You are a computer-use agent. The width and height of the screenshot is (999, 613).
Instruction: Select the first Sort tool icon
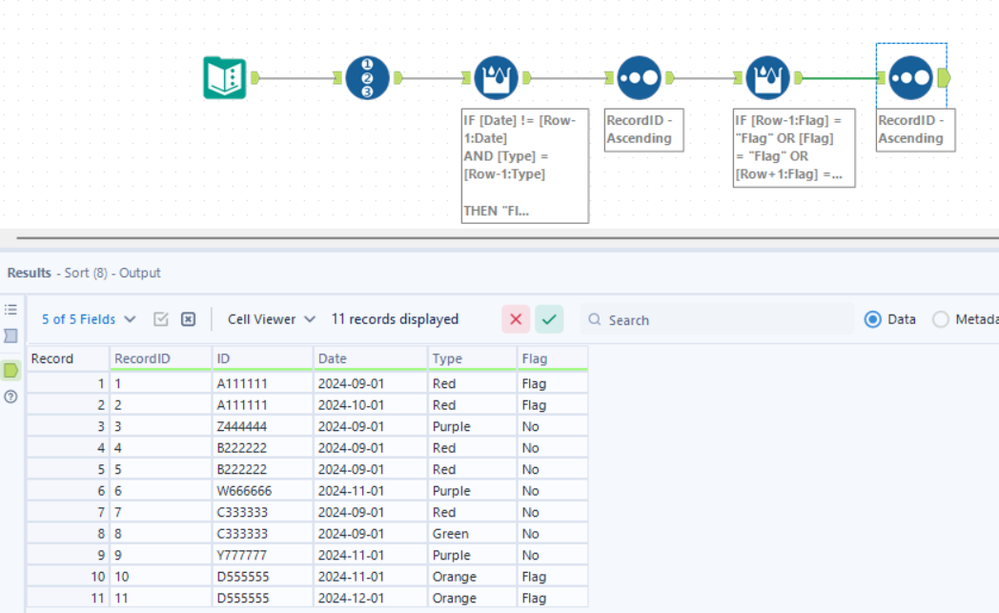click(x=638, y=78)
